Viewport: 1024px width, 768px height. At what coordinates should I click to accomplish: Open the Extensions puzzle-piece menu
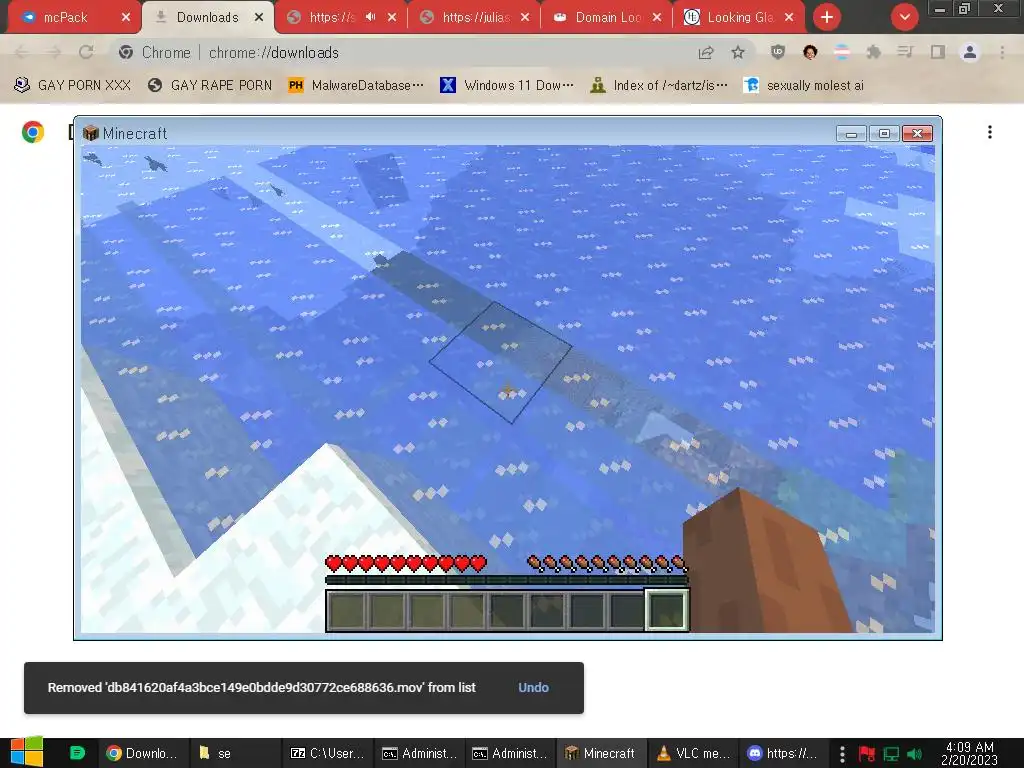point(873,52)
